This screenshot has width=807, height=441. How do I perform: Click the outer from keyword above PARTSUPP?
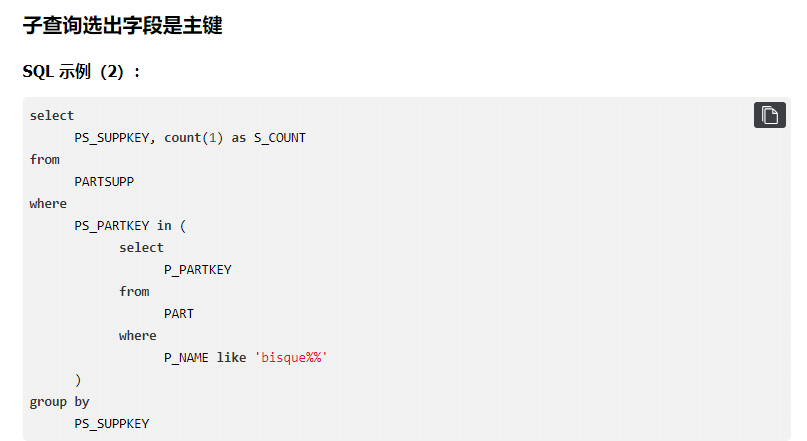45,160
